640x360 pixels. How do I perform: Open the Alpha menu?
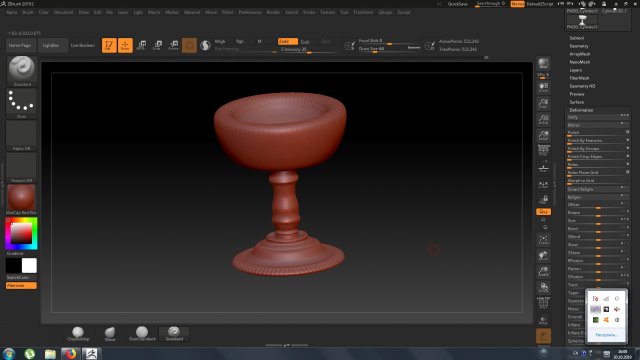(11, 12)
